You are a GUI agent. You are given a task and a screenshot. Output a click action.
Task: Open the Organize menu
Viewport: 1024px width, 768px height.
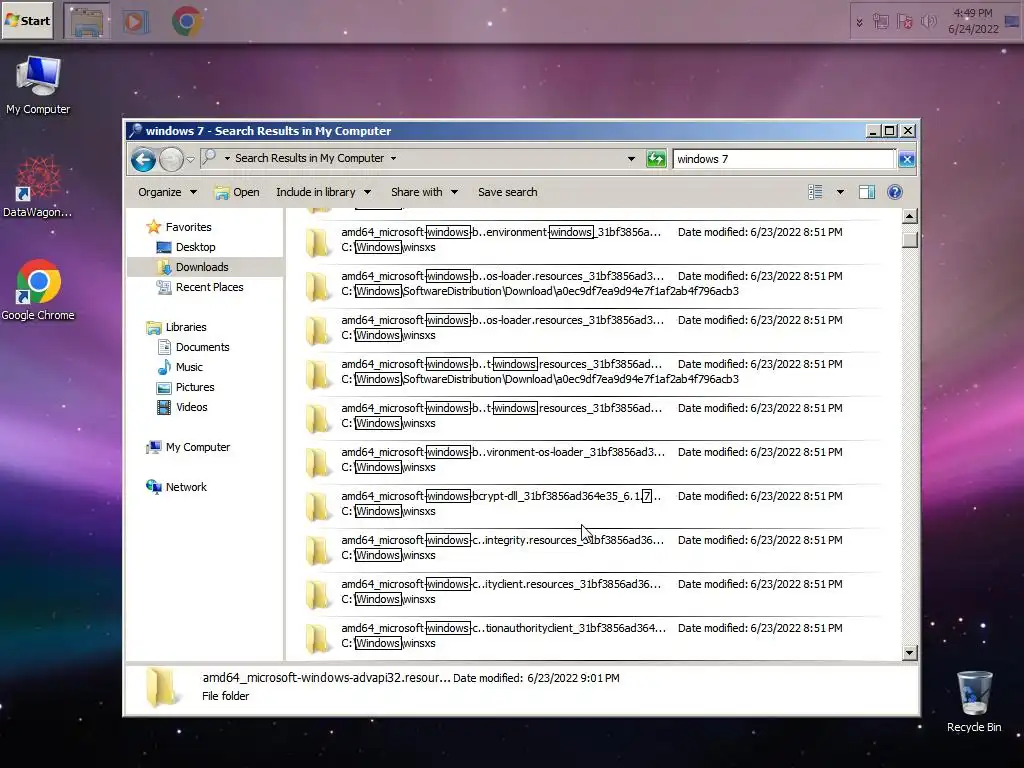pyautogui.click(x=167, y=192)
